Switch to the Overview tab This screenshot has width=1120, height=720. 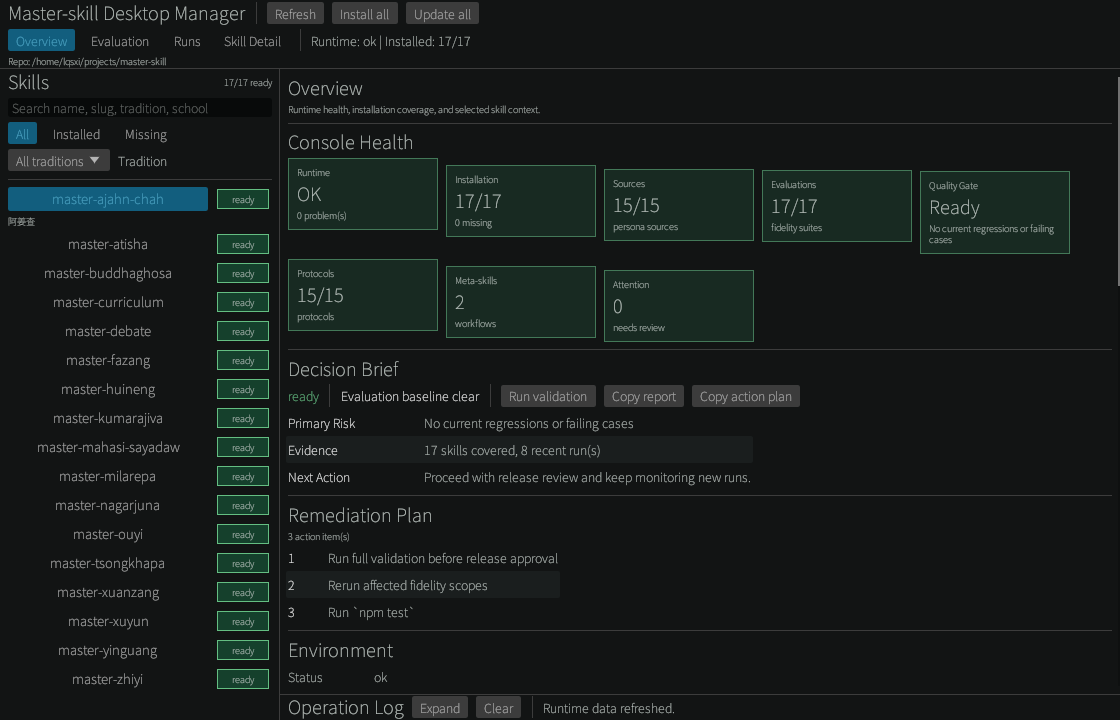41,41
